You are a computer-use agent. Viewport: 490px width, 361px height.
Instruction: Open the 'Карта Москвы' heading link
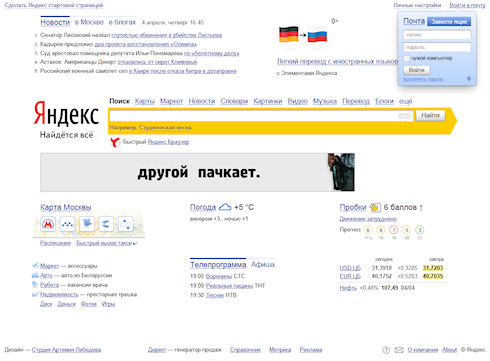66,207
